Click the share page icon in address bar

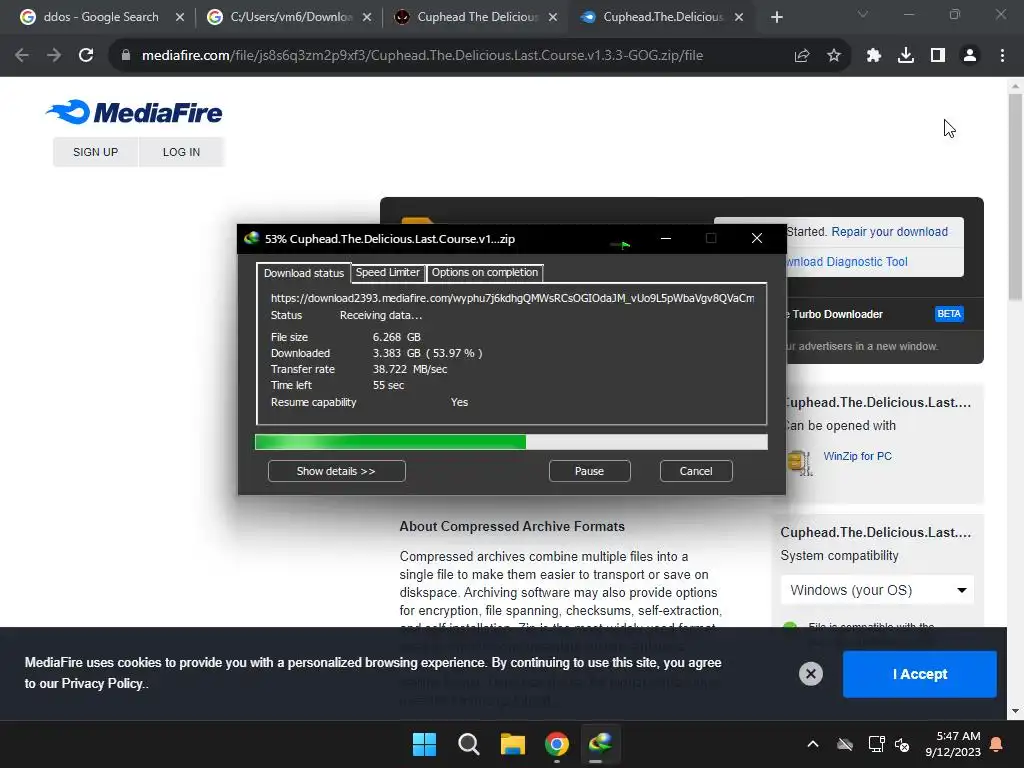tap(802, 56)
